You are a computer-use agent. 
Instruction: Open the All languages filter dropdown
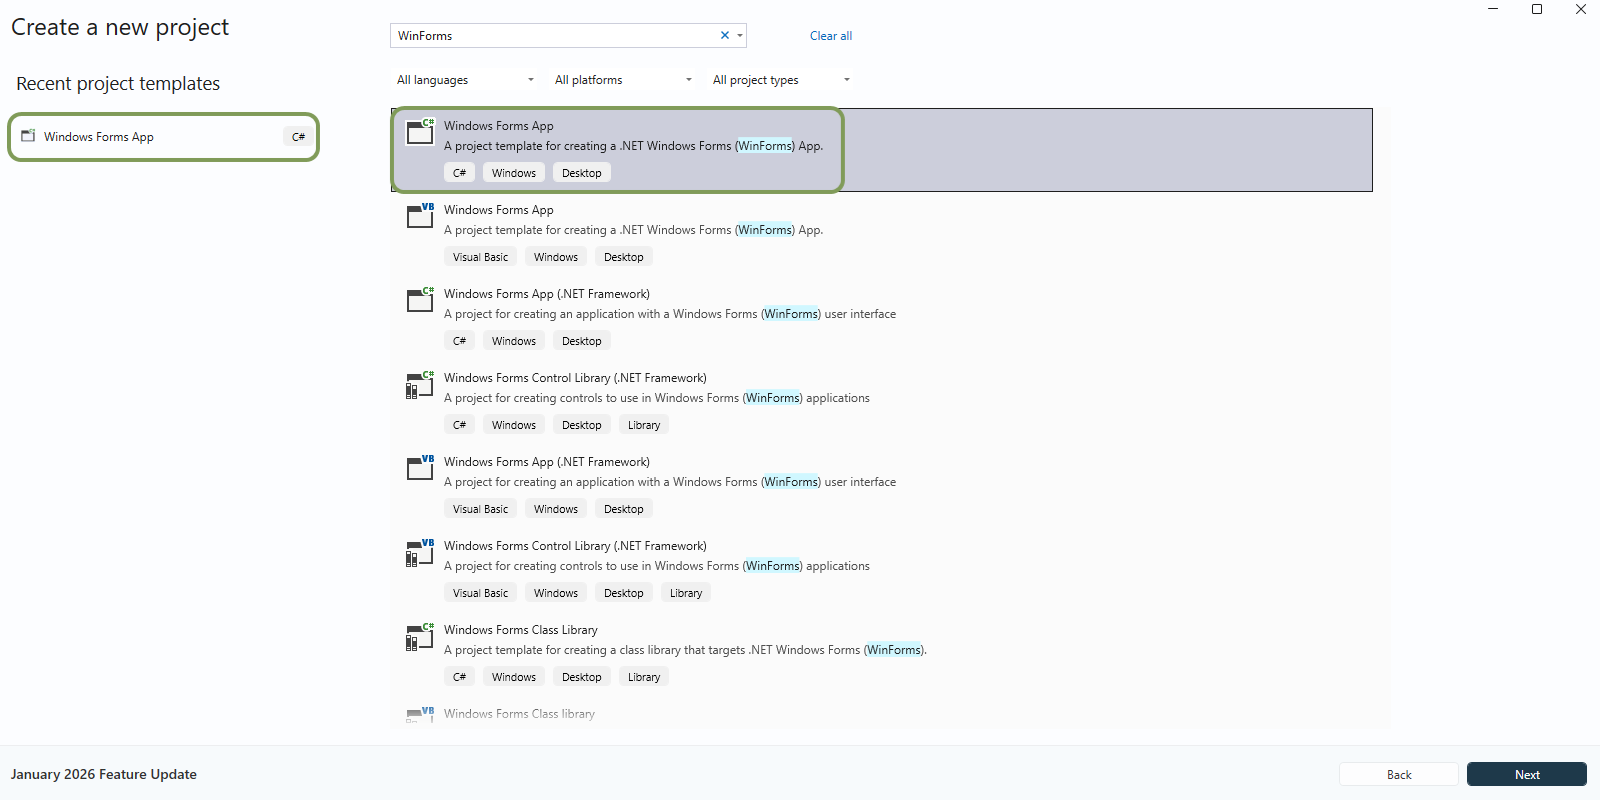click(466, 80)
